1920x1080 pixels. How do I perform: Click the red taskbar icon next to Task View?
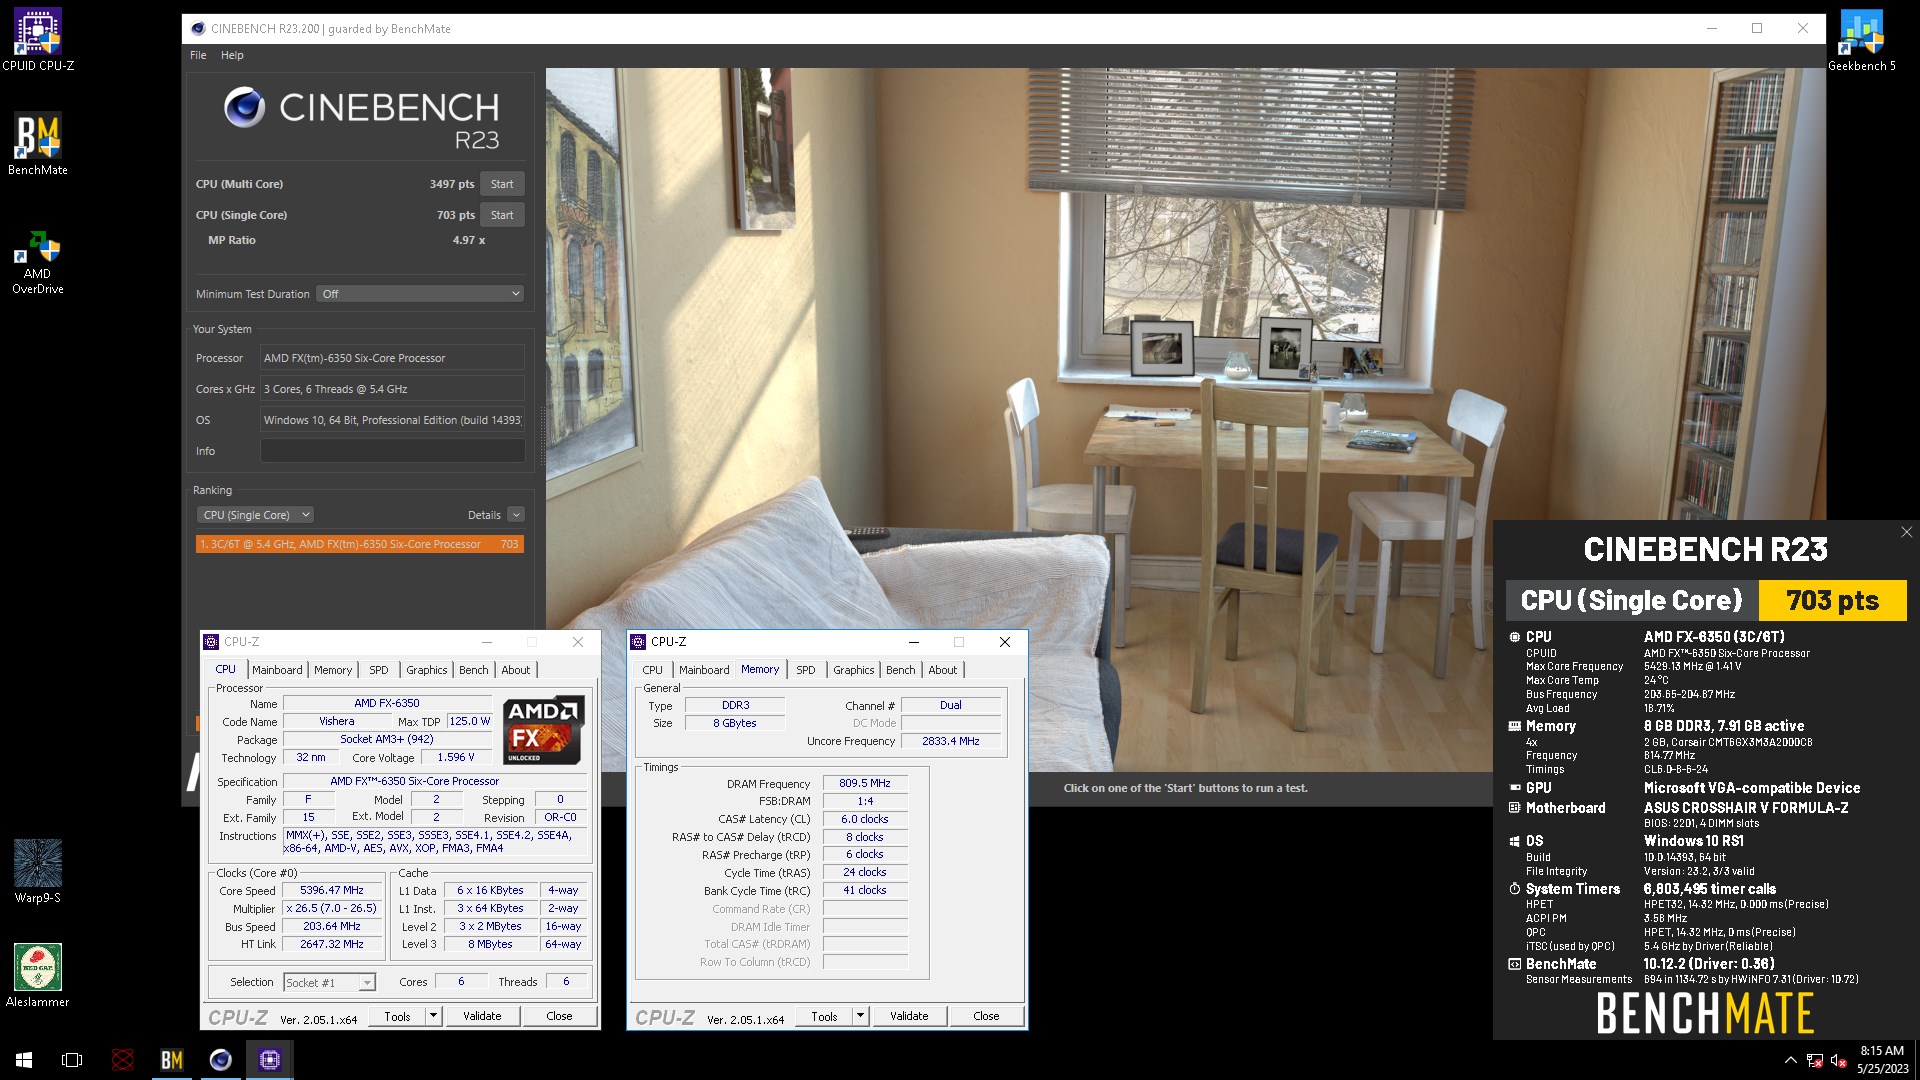point(123,1060)
